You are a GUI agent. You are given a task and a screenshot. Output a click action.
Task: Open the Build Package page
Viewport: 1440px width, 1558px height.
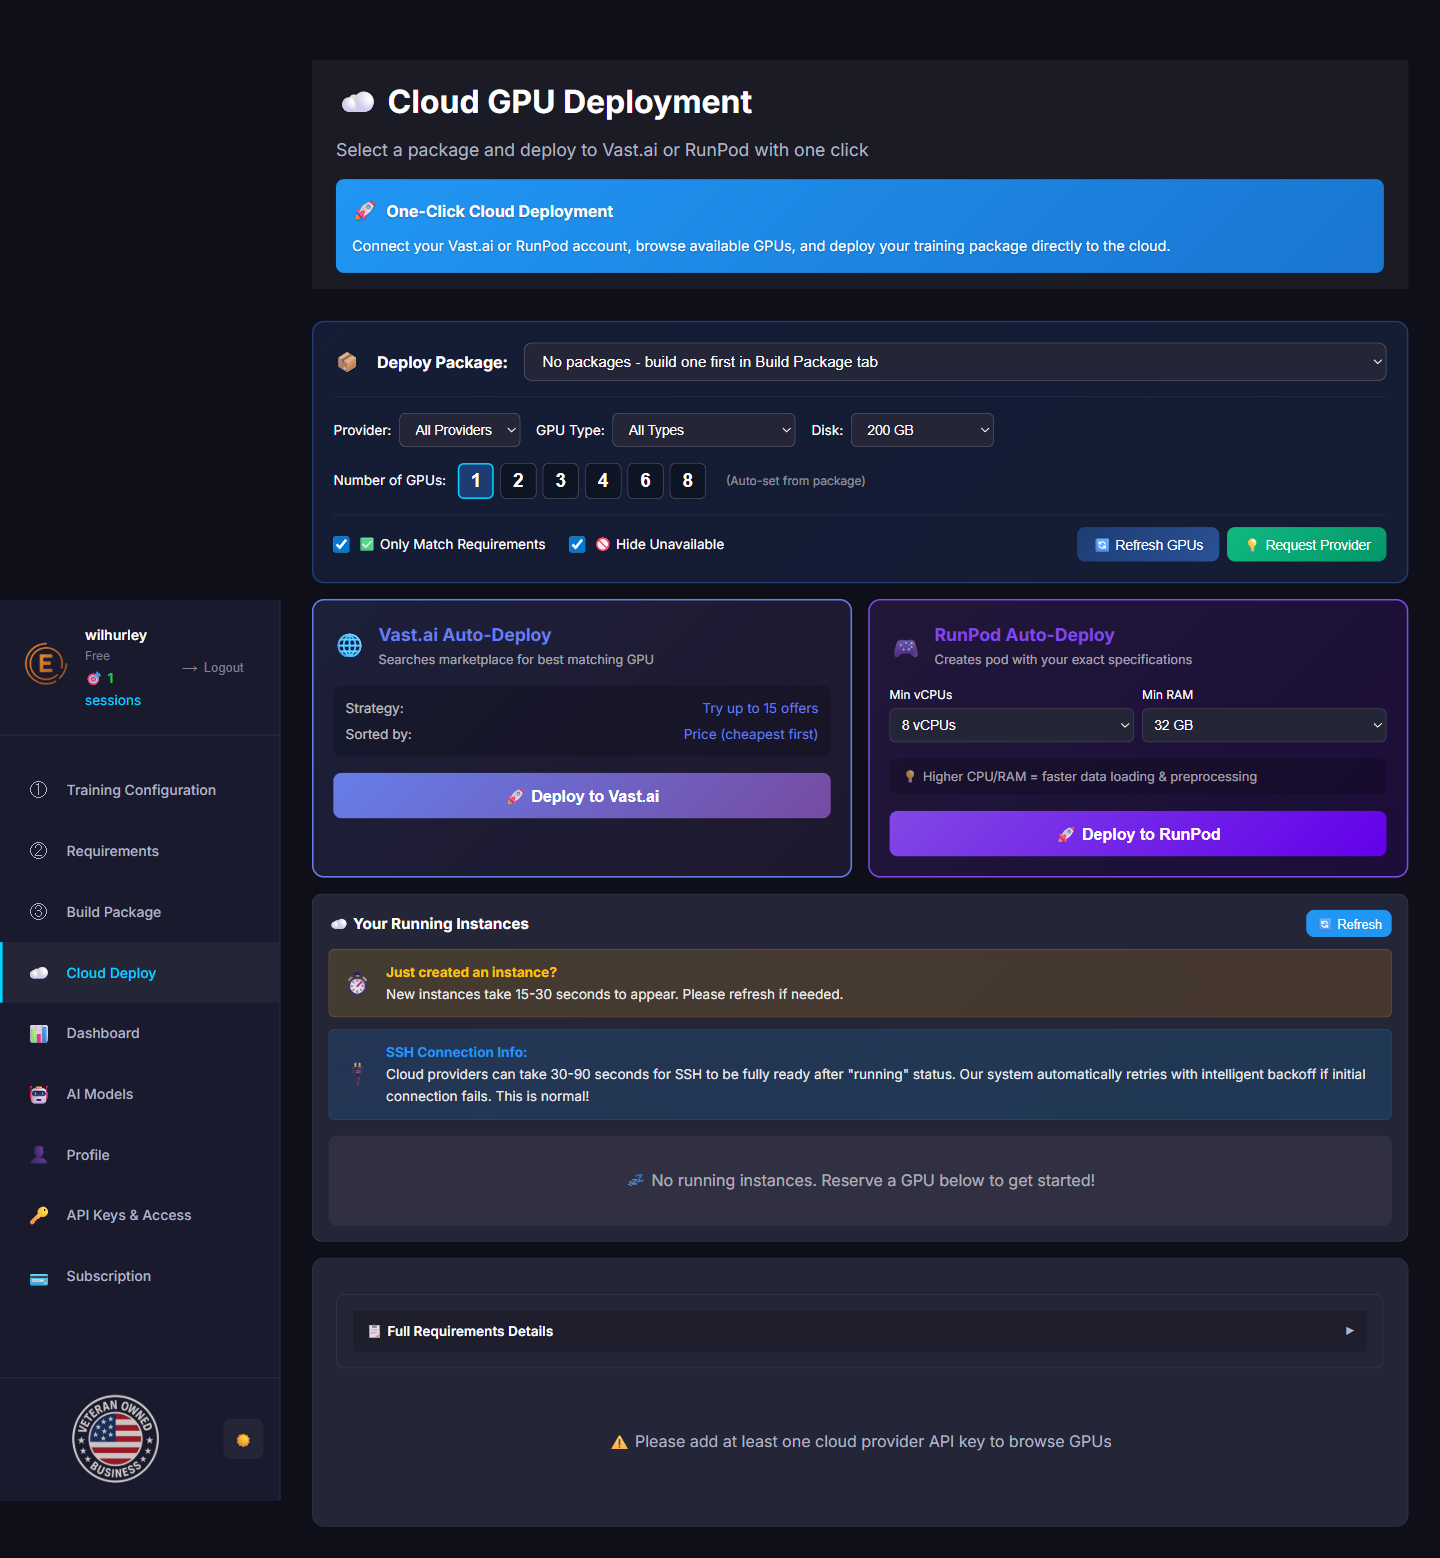click(x=114, y=912)
